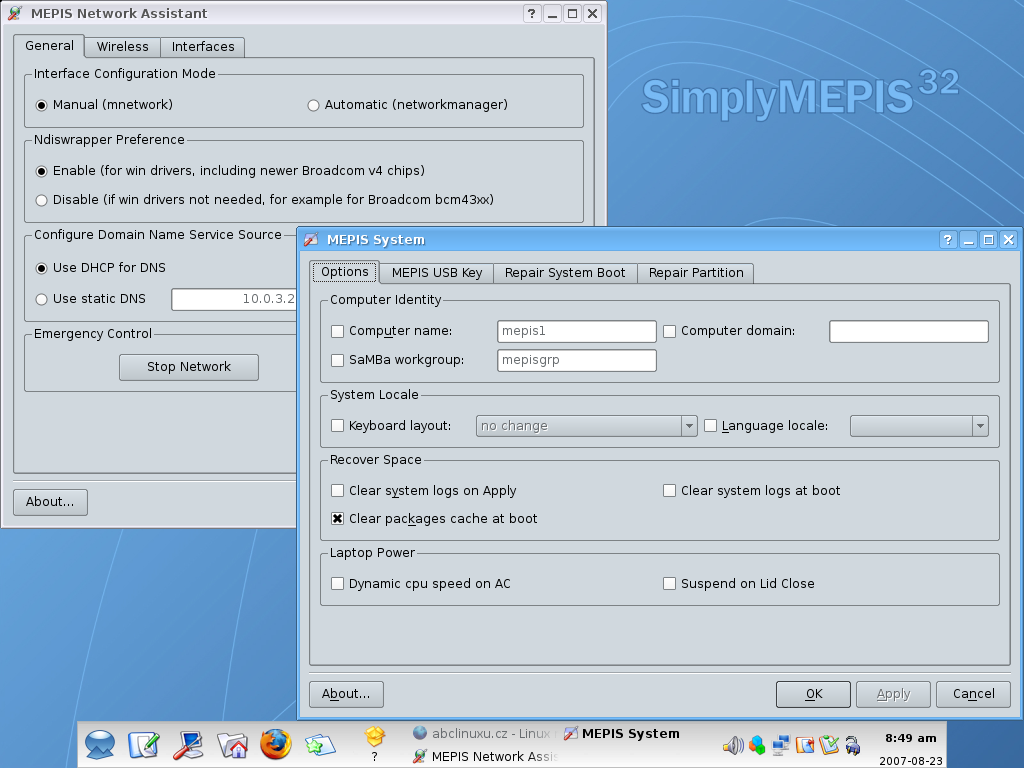Launch Firefox from the panel
1024x768 pixels.
[276, 744]
